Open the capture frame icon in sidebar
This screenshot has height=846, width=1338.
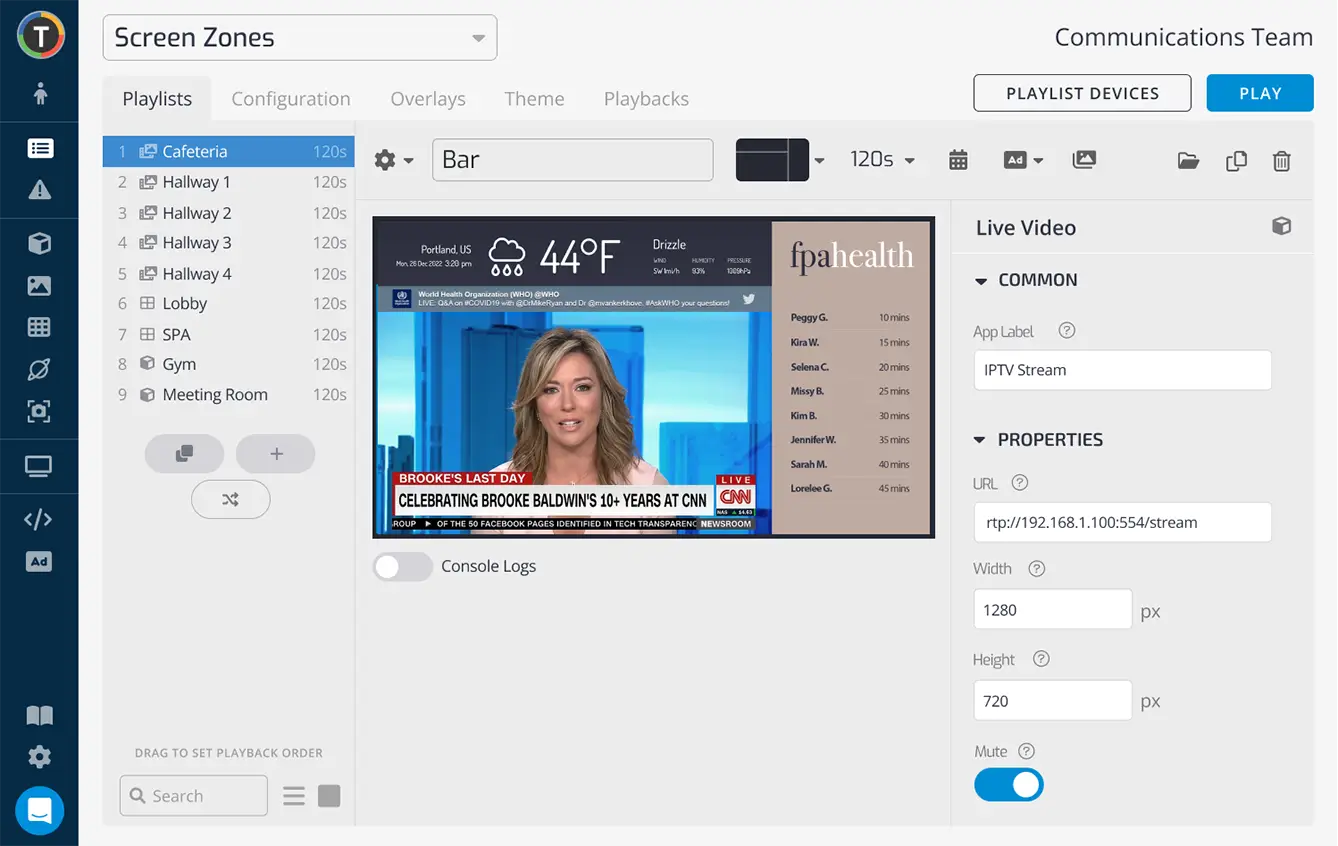(x=40, y=411)
